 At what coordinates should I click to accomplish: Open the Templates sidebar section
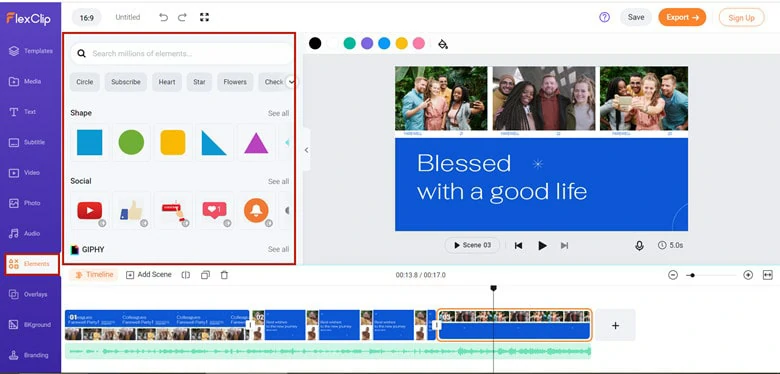30,51
